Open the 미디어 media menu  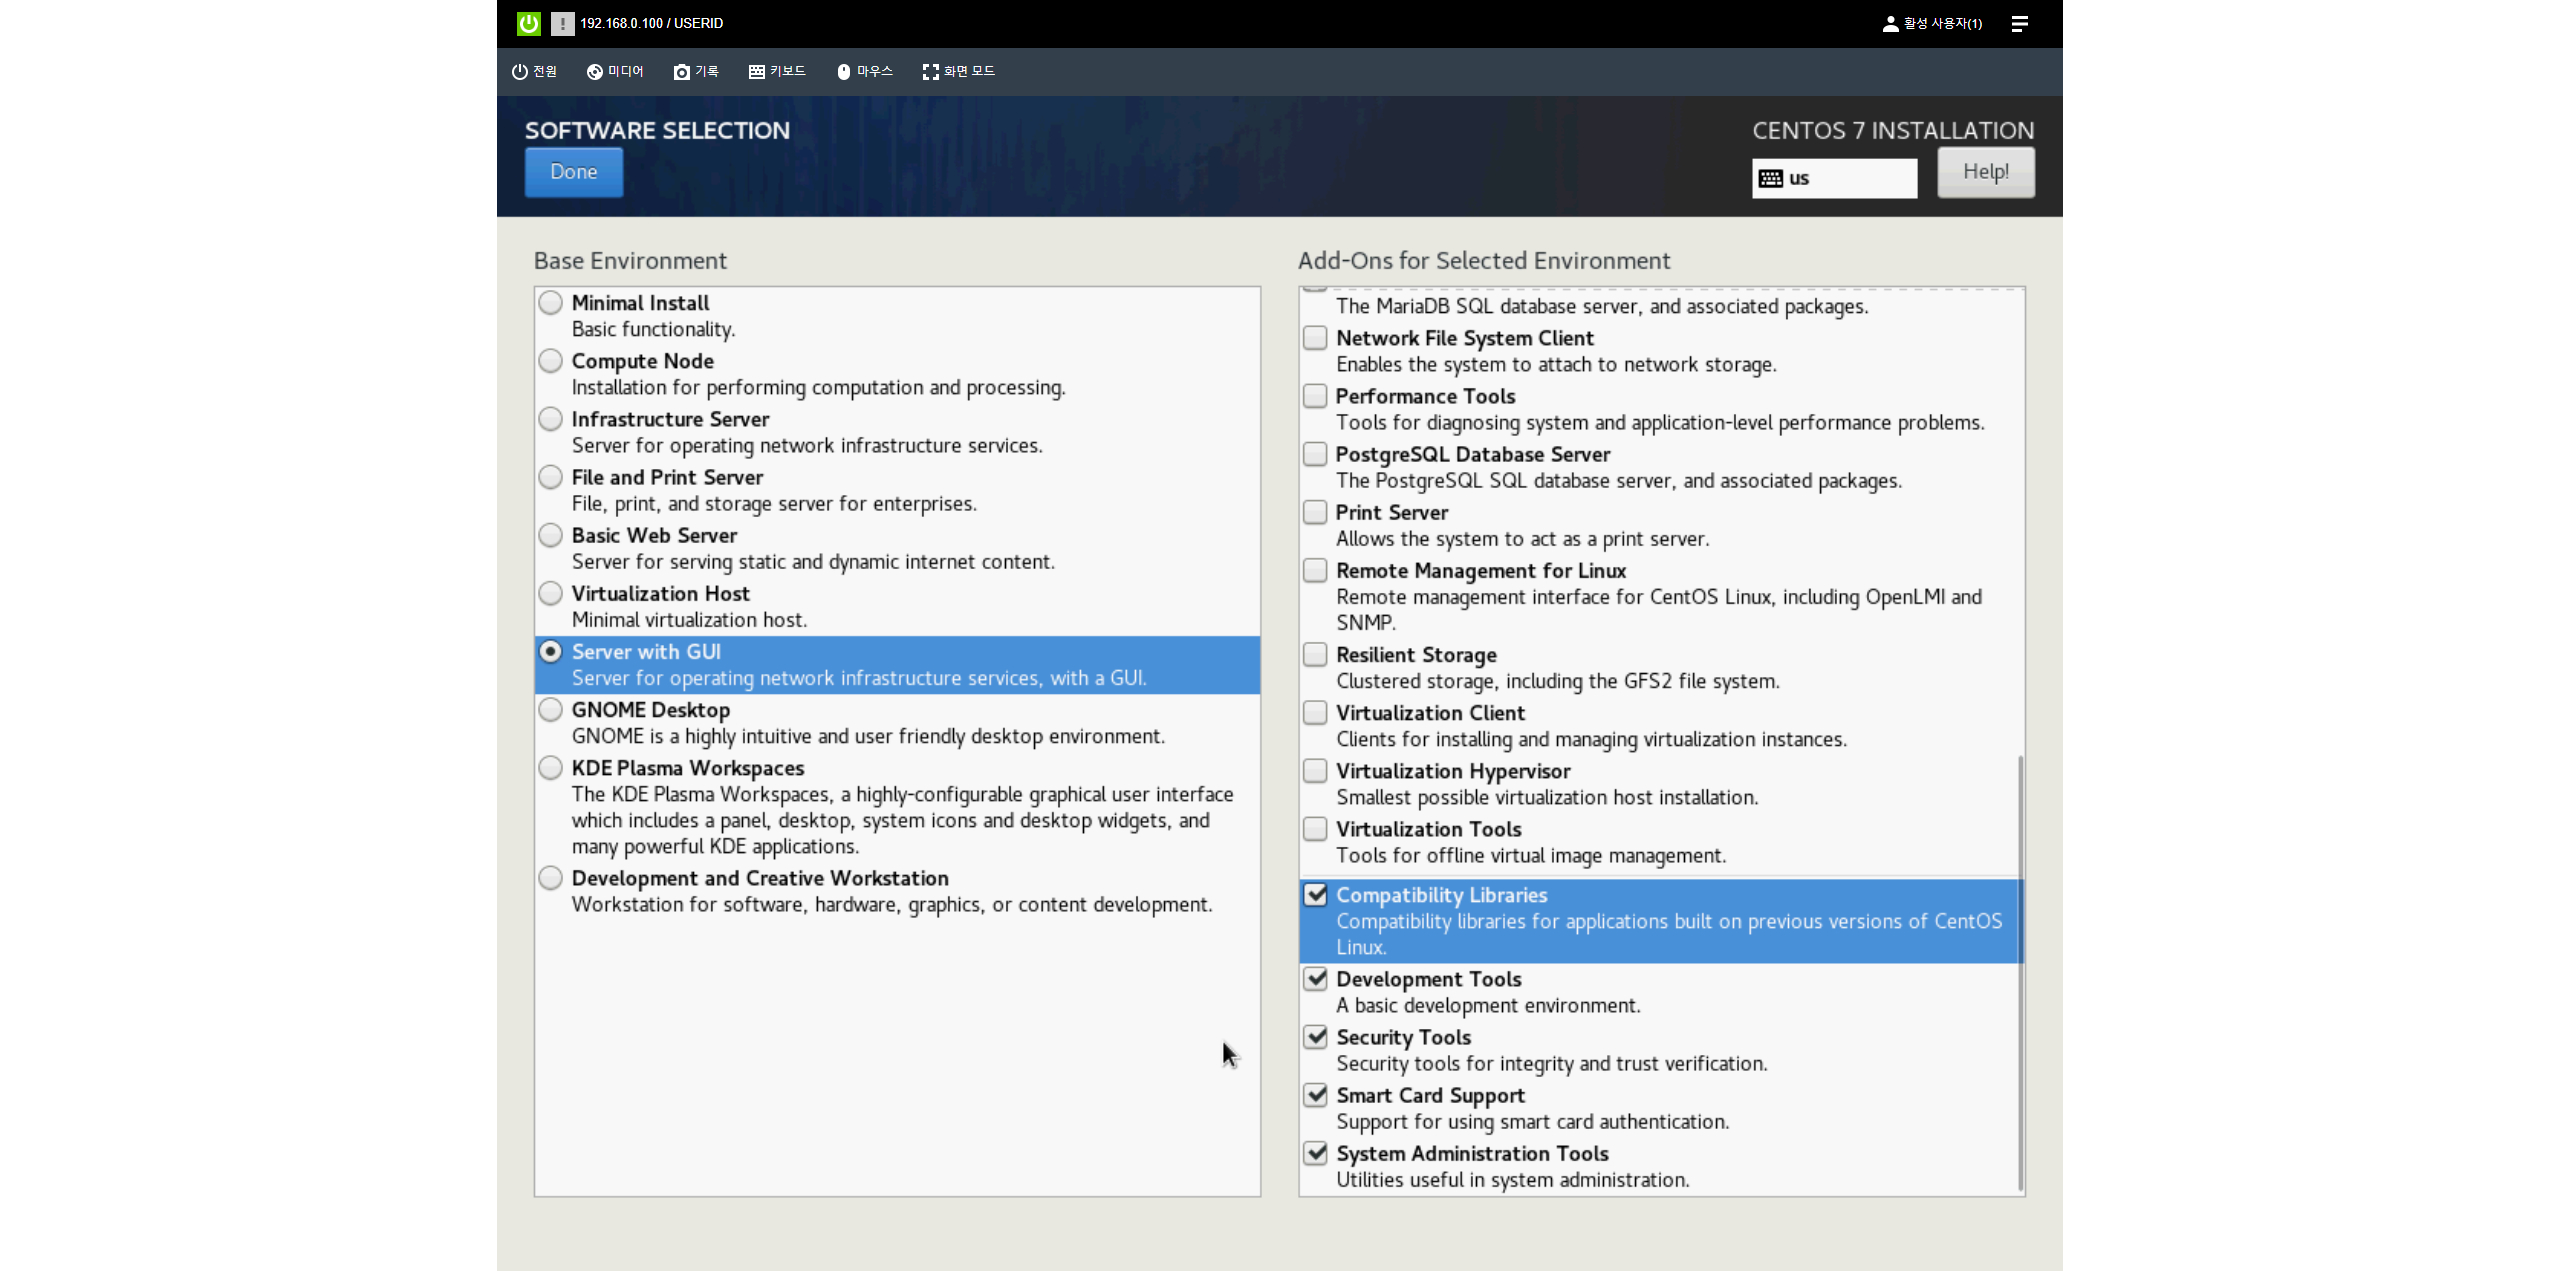[x=615, y=71]
